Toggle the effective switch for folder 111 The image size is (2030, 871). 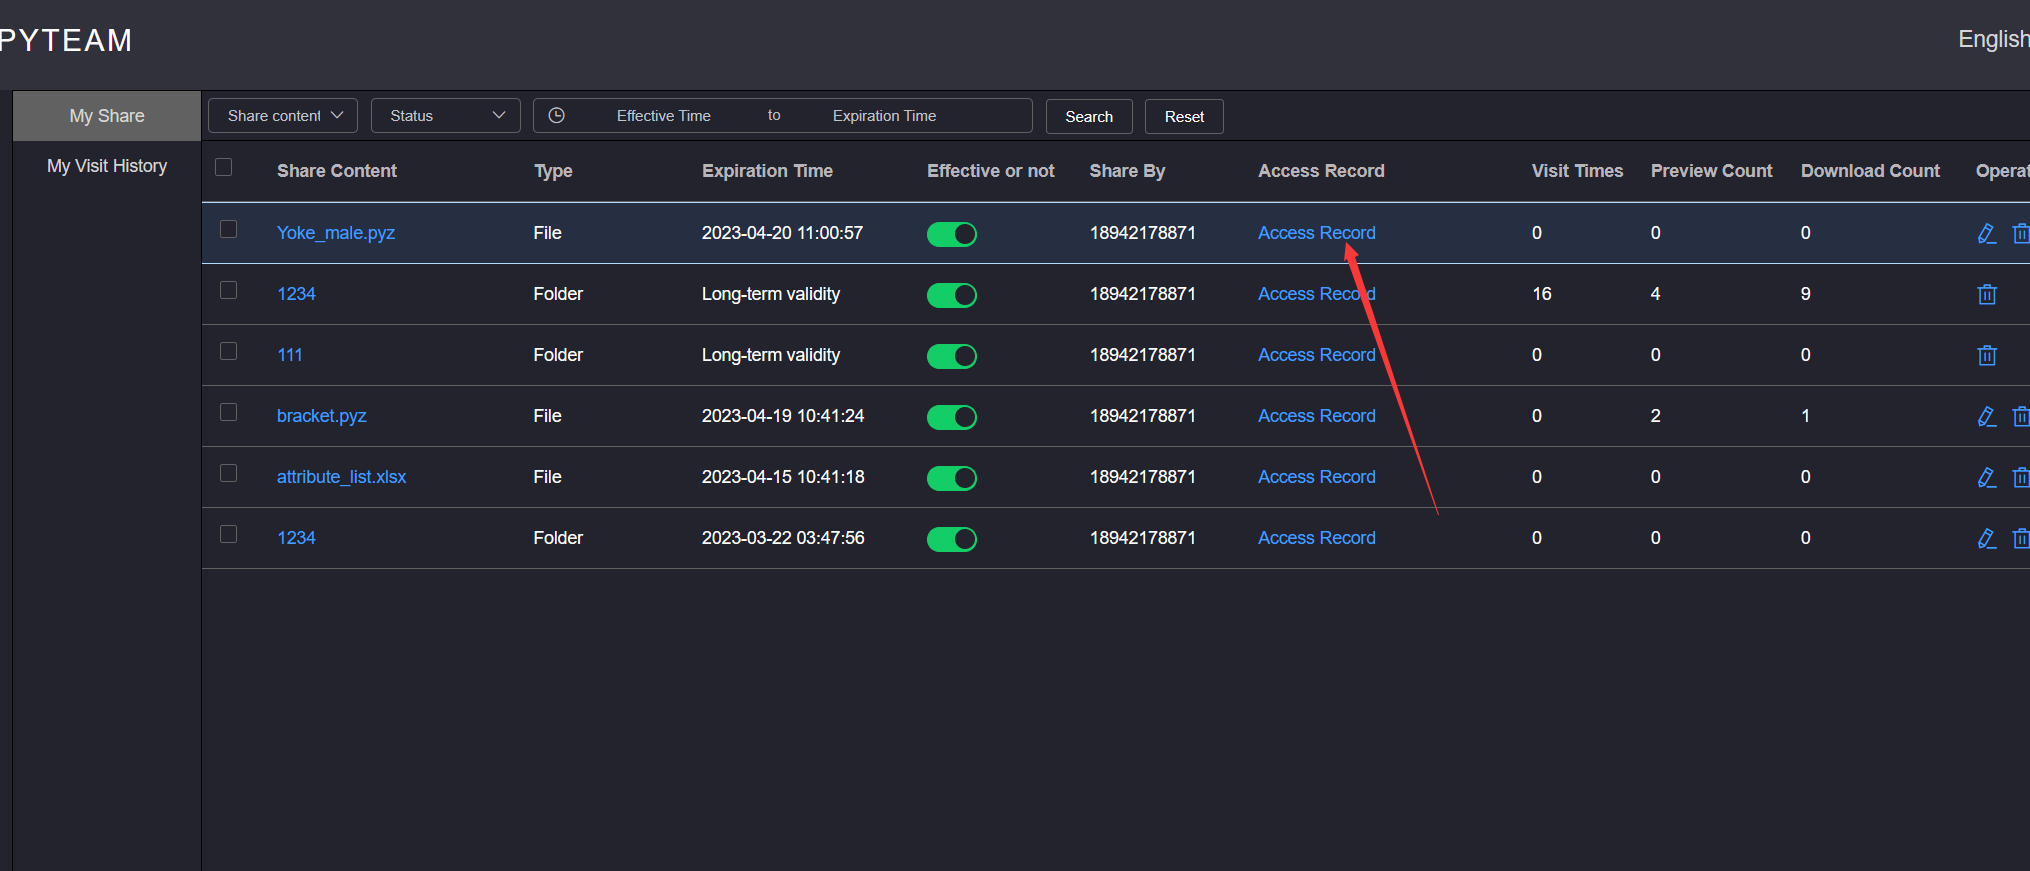point(952,356)
